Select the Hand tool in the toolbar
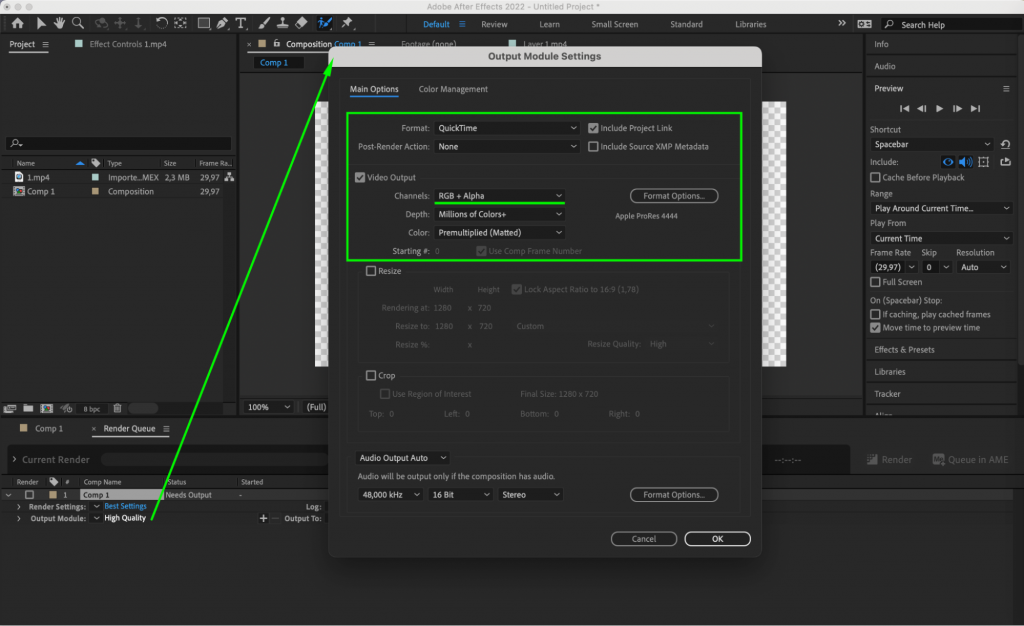This screenshot has height=626, width=1024. coord(58,21)
